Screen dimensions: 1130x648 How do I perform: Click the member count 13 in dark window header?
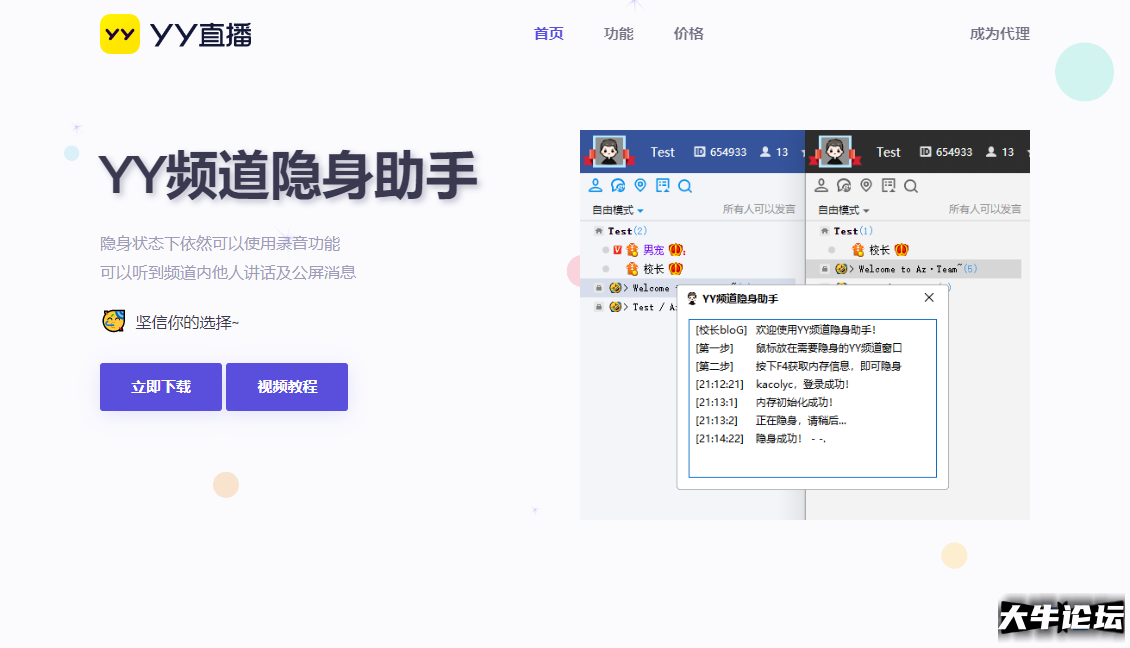coord(1000,152)
